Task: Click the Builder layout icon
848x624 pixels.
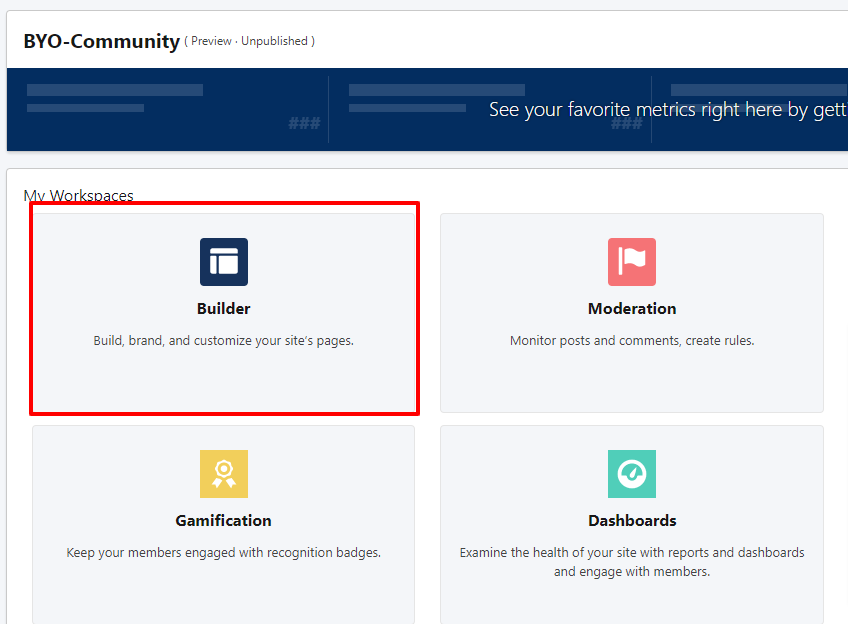Action: pyautogui.click(x=224, y=262)
